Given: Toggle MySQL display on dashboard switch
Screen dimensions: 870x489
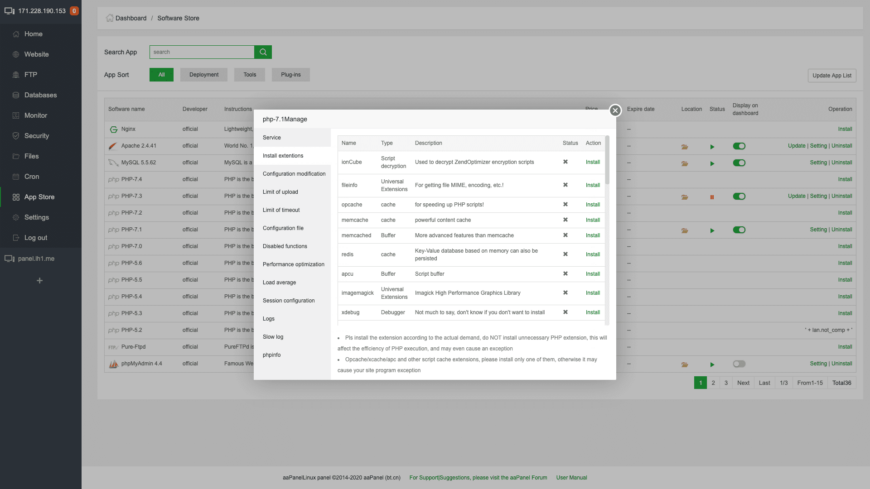Looking at the screenshot, I should click(x=739, y=162).
